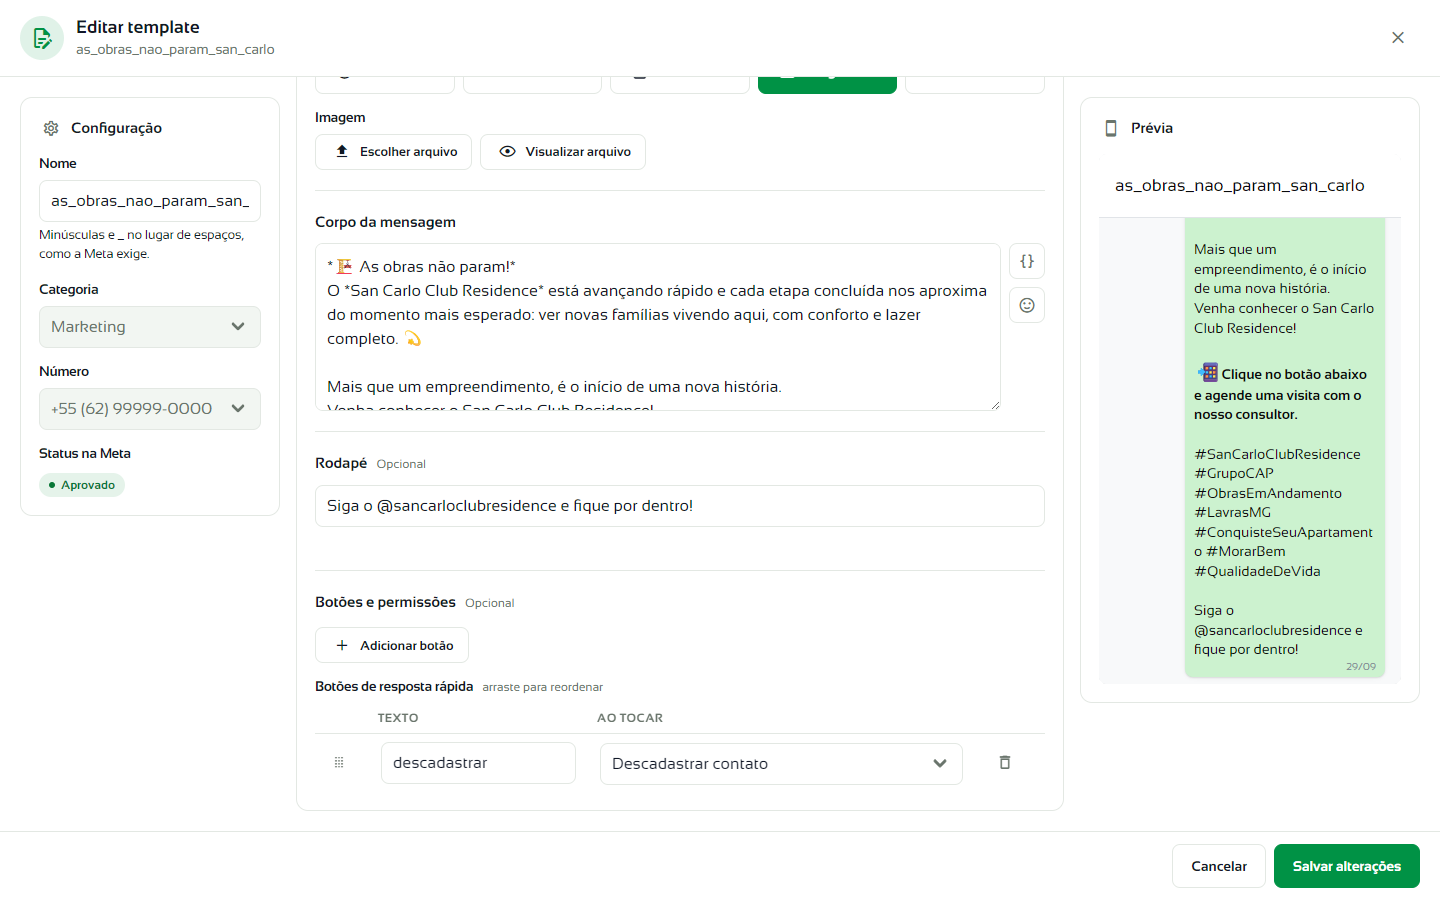Grab the drag handle of descadastrar row
This screenshot has height=900, width=1440.
click(x=339, y=763)
